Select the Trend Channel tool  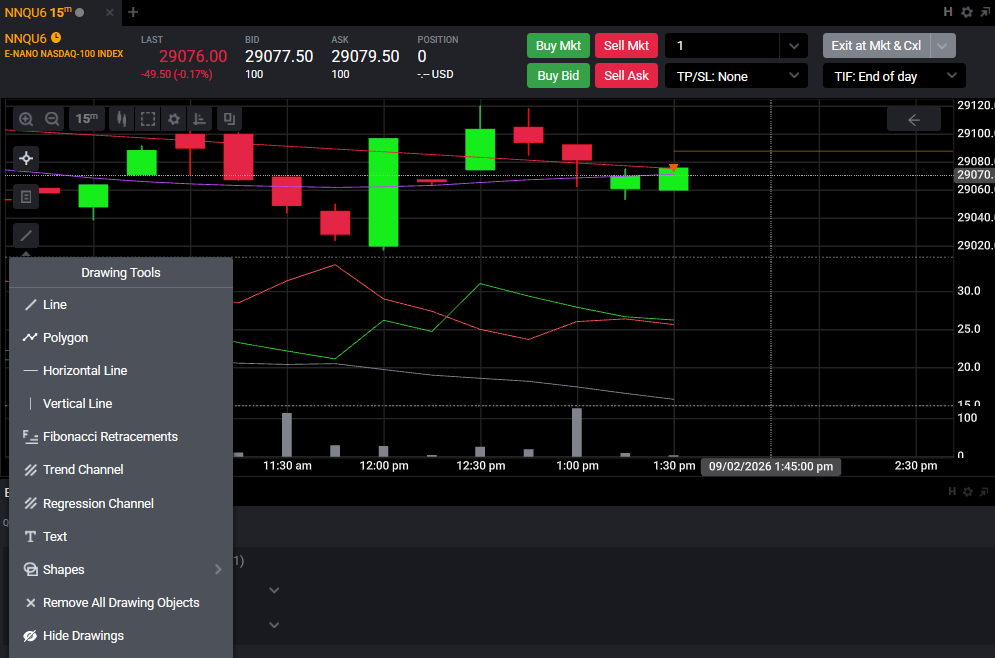pyautogui.click(x=121, y=470)
